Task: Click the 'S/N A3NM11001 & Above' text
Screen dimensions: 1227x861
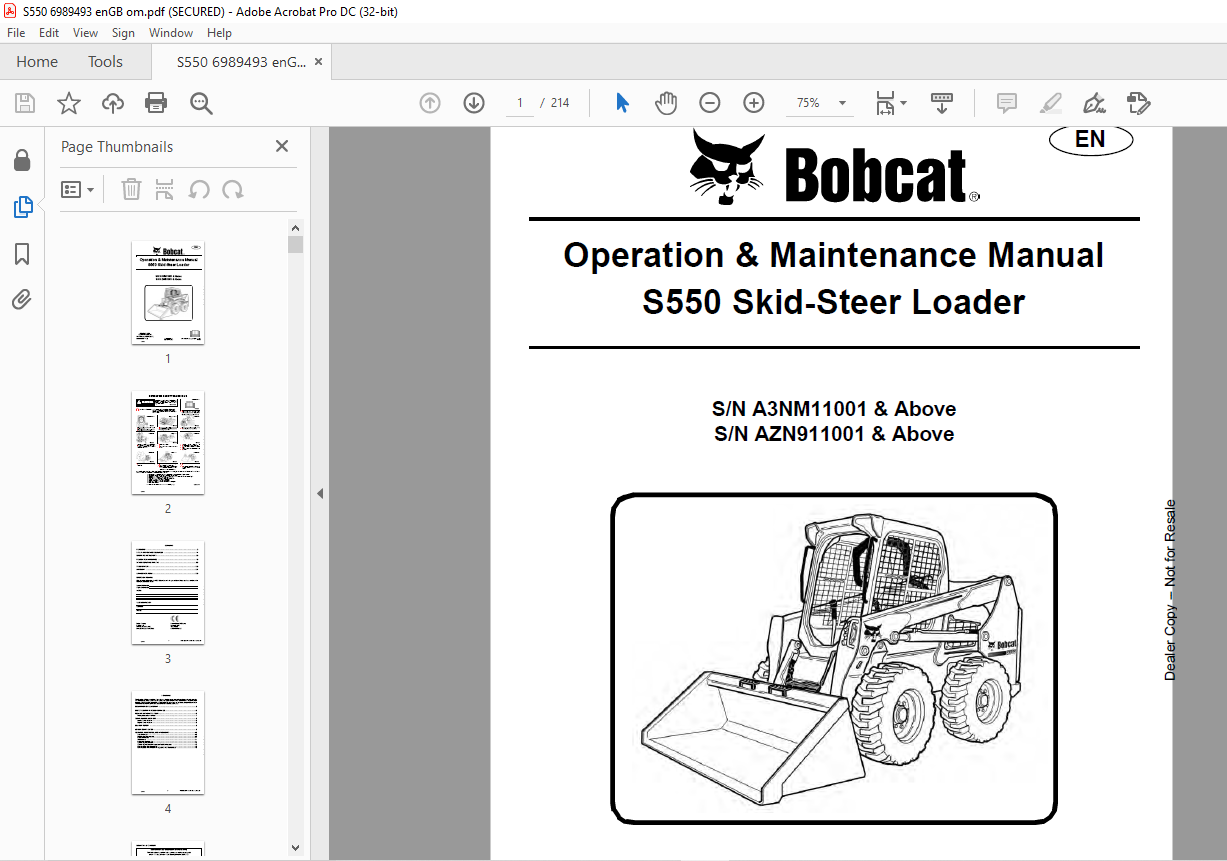Action: tap(834, 409)
